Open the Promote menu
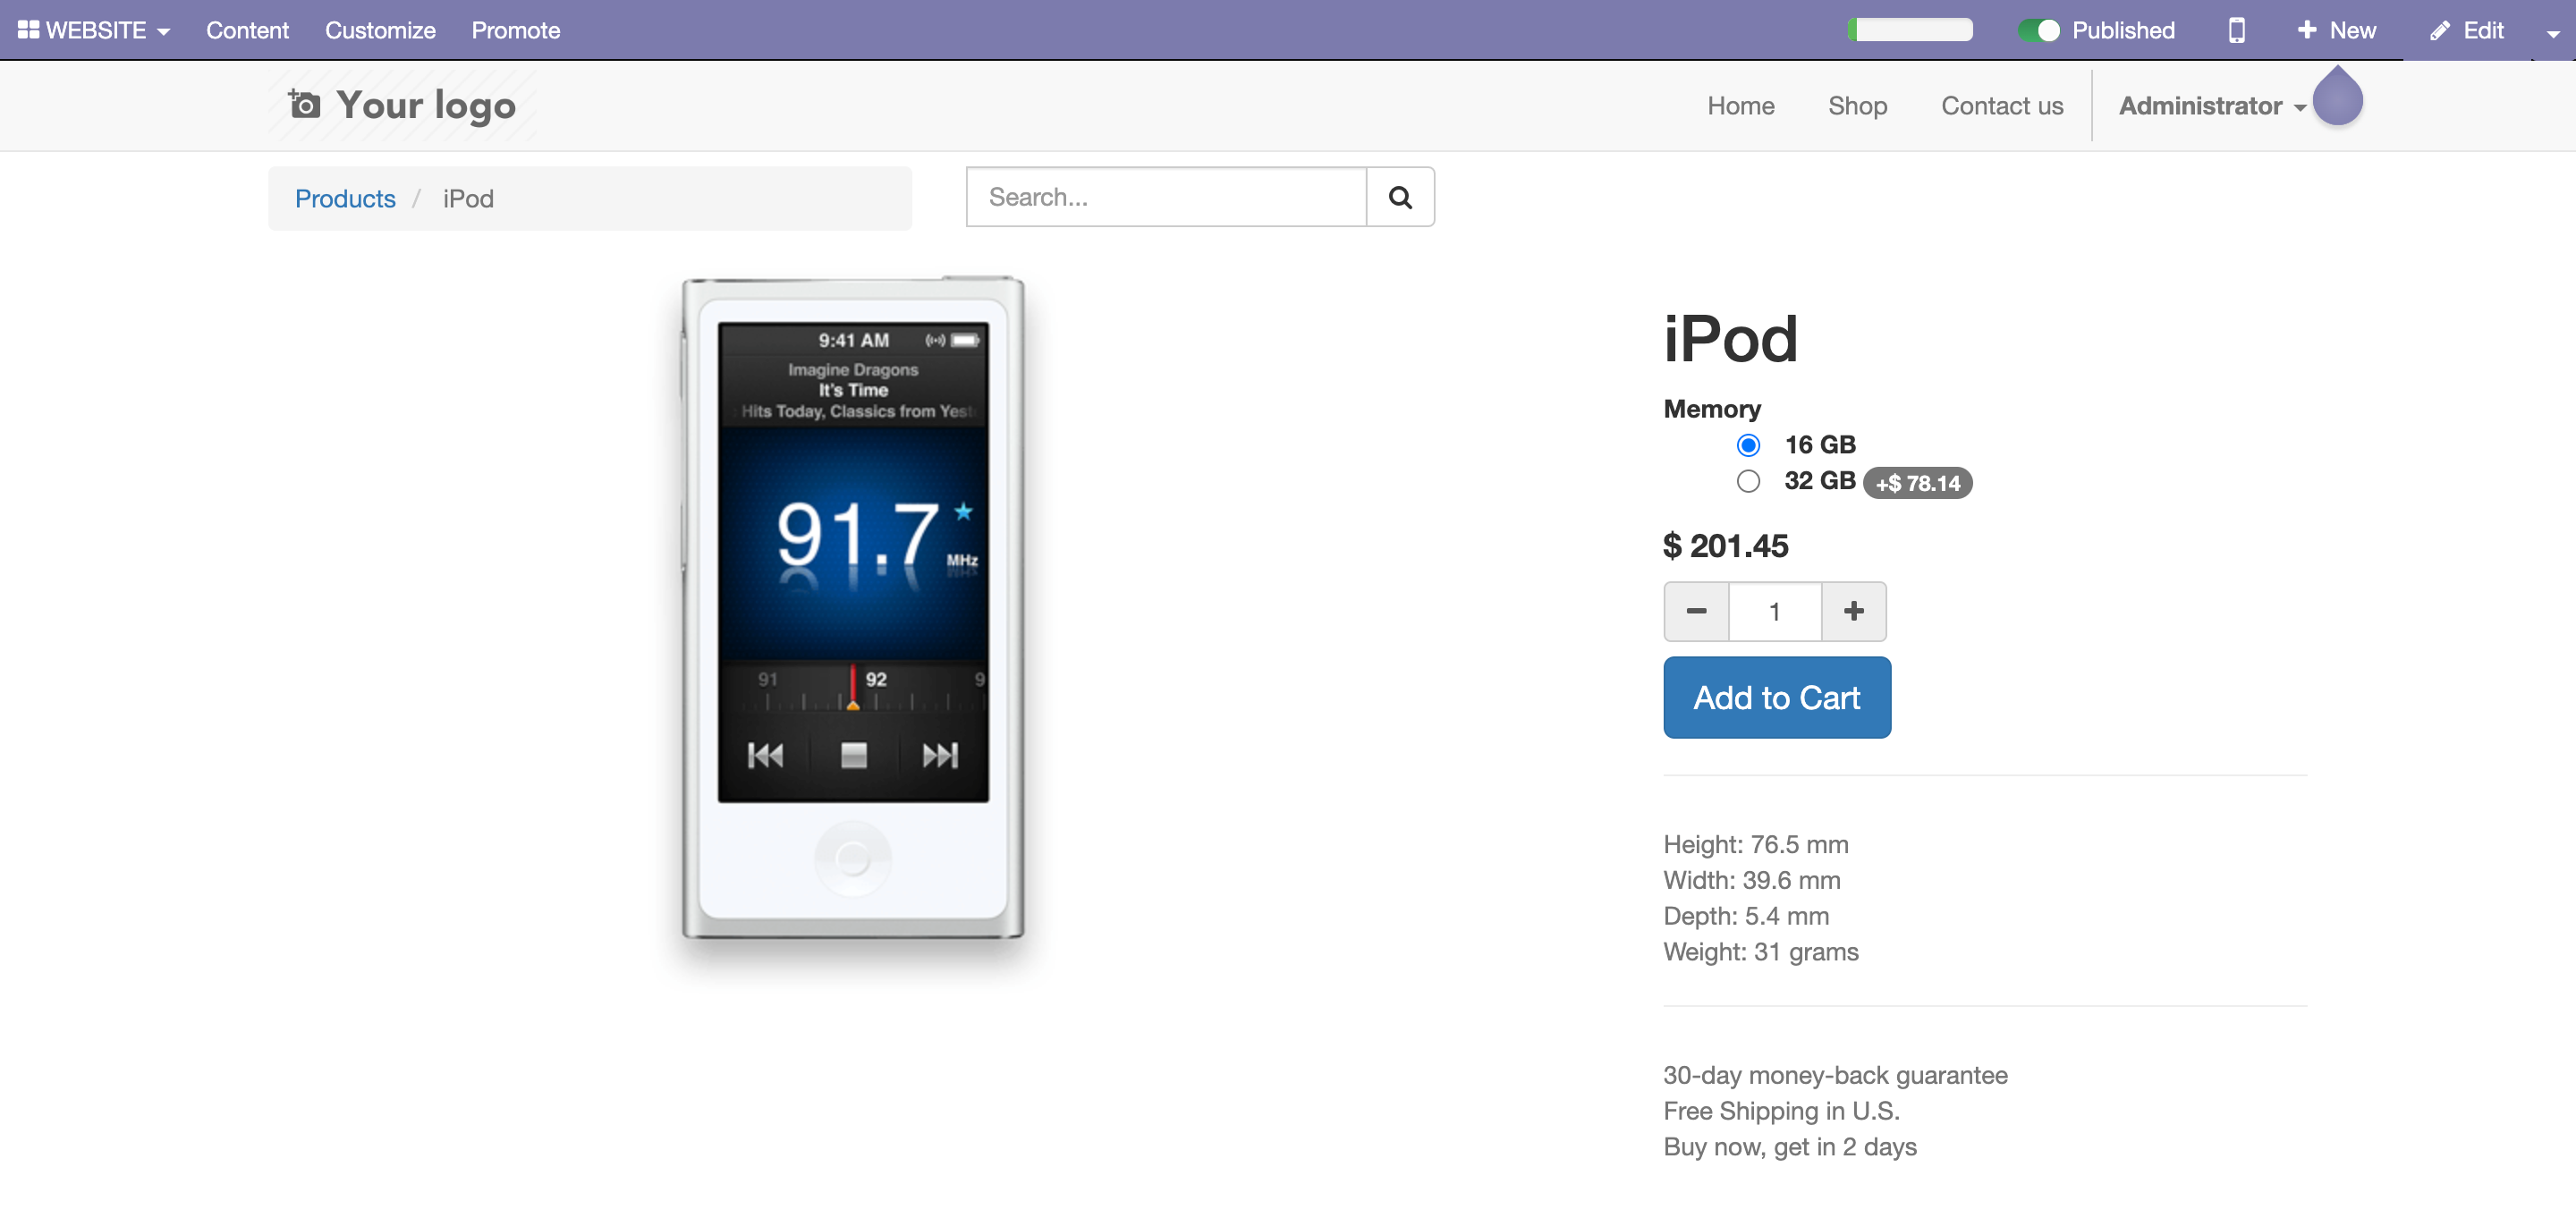This screenshot has width=2576, height=1218. [515, 30]
